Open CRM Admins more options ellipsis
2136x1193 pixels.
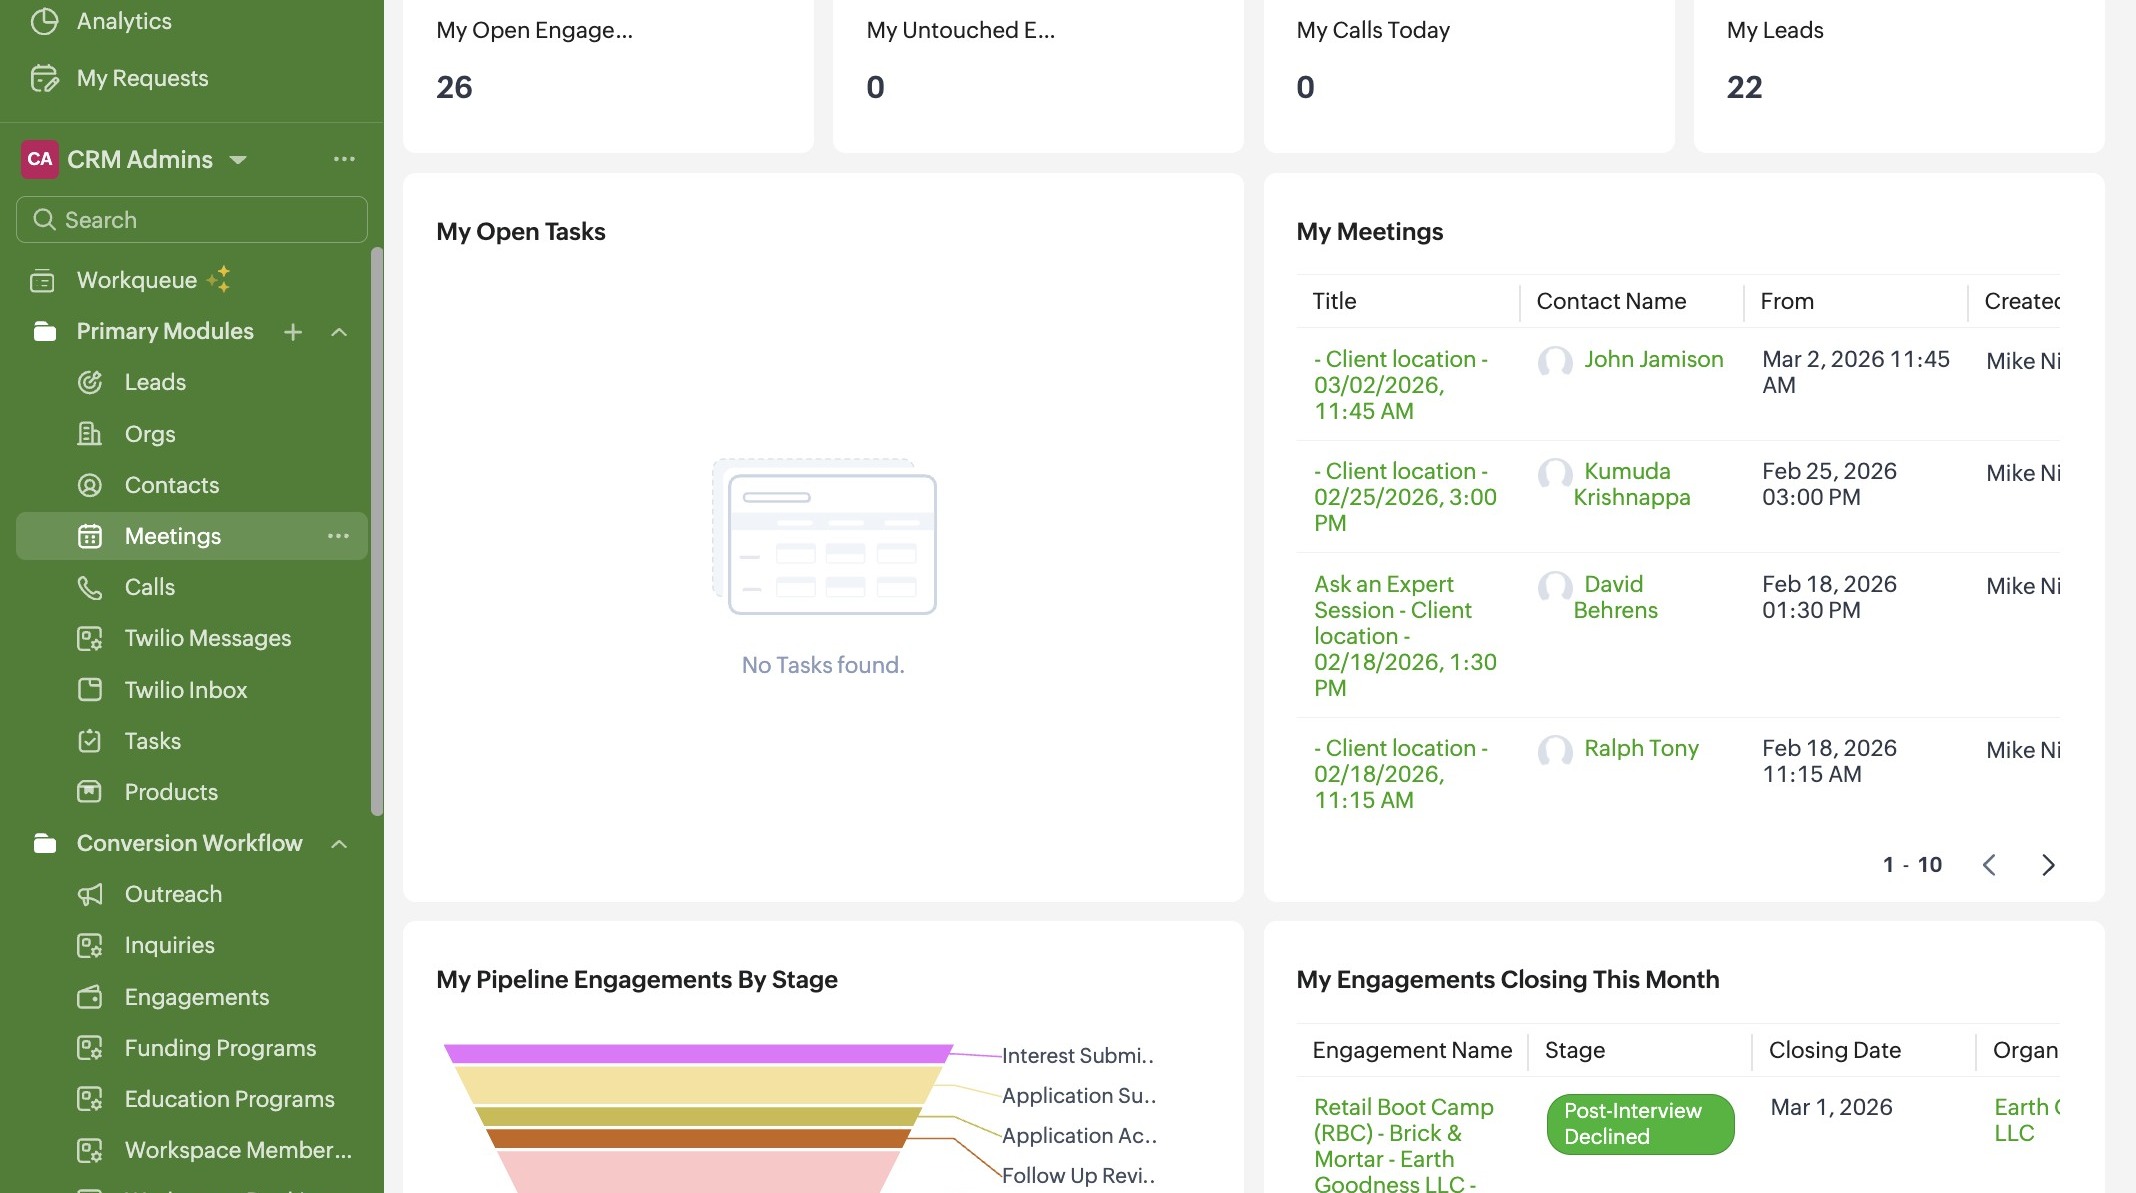344,159
